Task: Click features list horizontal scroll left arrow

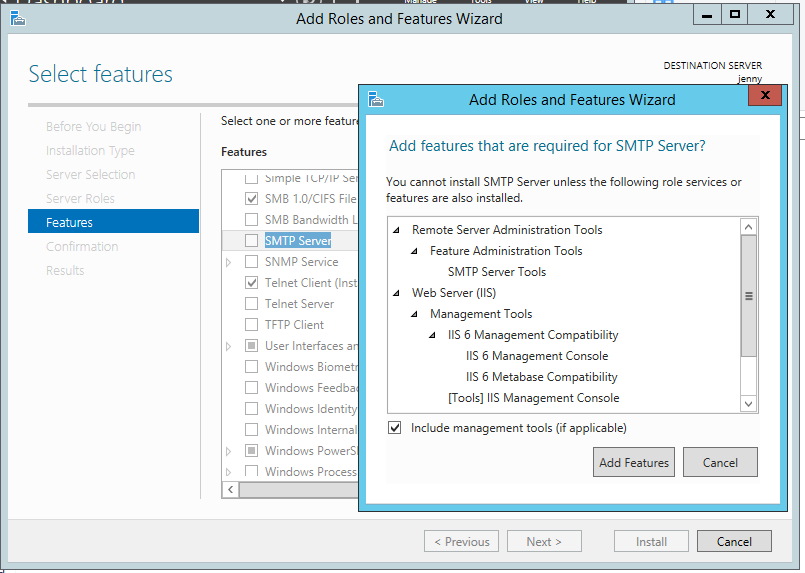Action: coord(231,489)
